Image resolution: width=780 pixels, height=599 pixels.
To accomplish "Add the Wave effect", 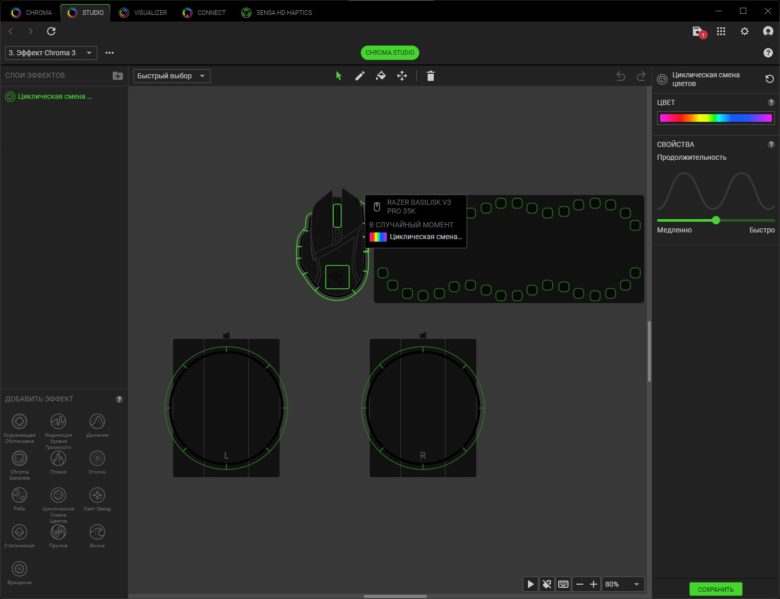I will (97, 532).
